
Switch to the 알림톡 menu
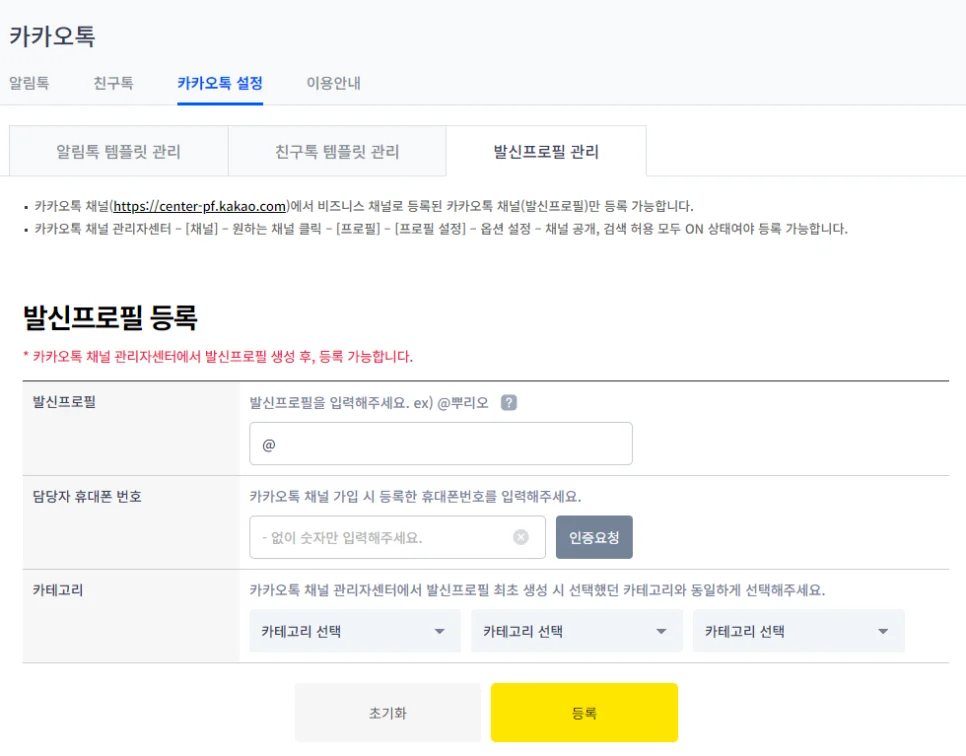coord(29,83)
